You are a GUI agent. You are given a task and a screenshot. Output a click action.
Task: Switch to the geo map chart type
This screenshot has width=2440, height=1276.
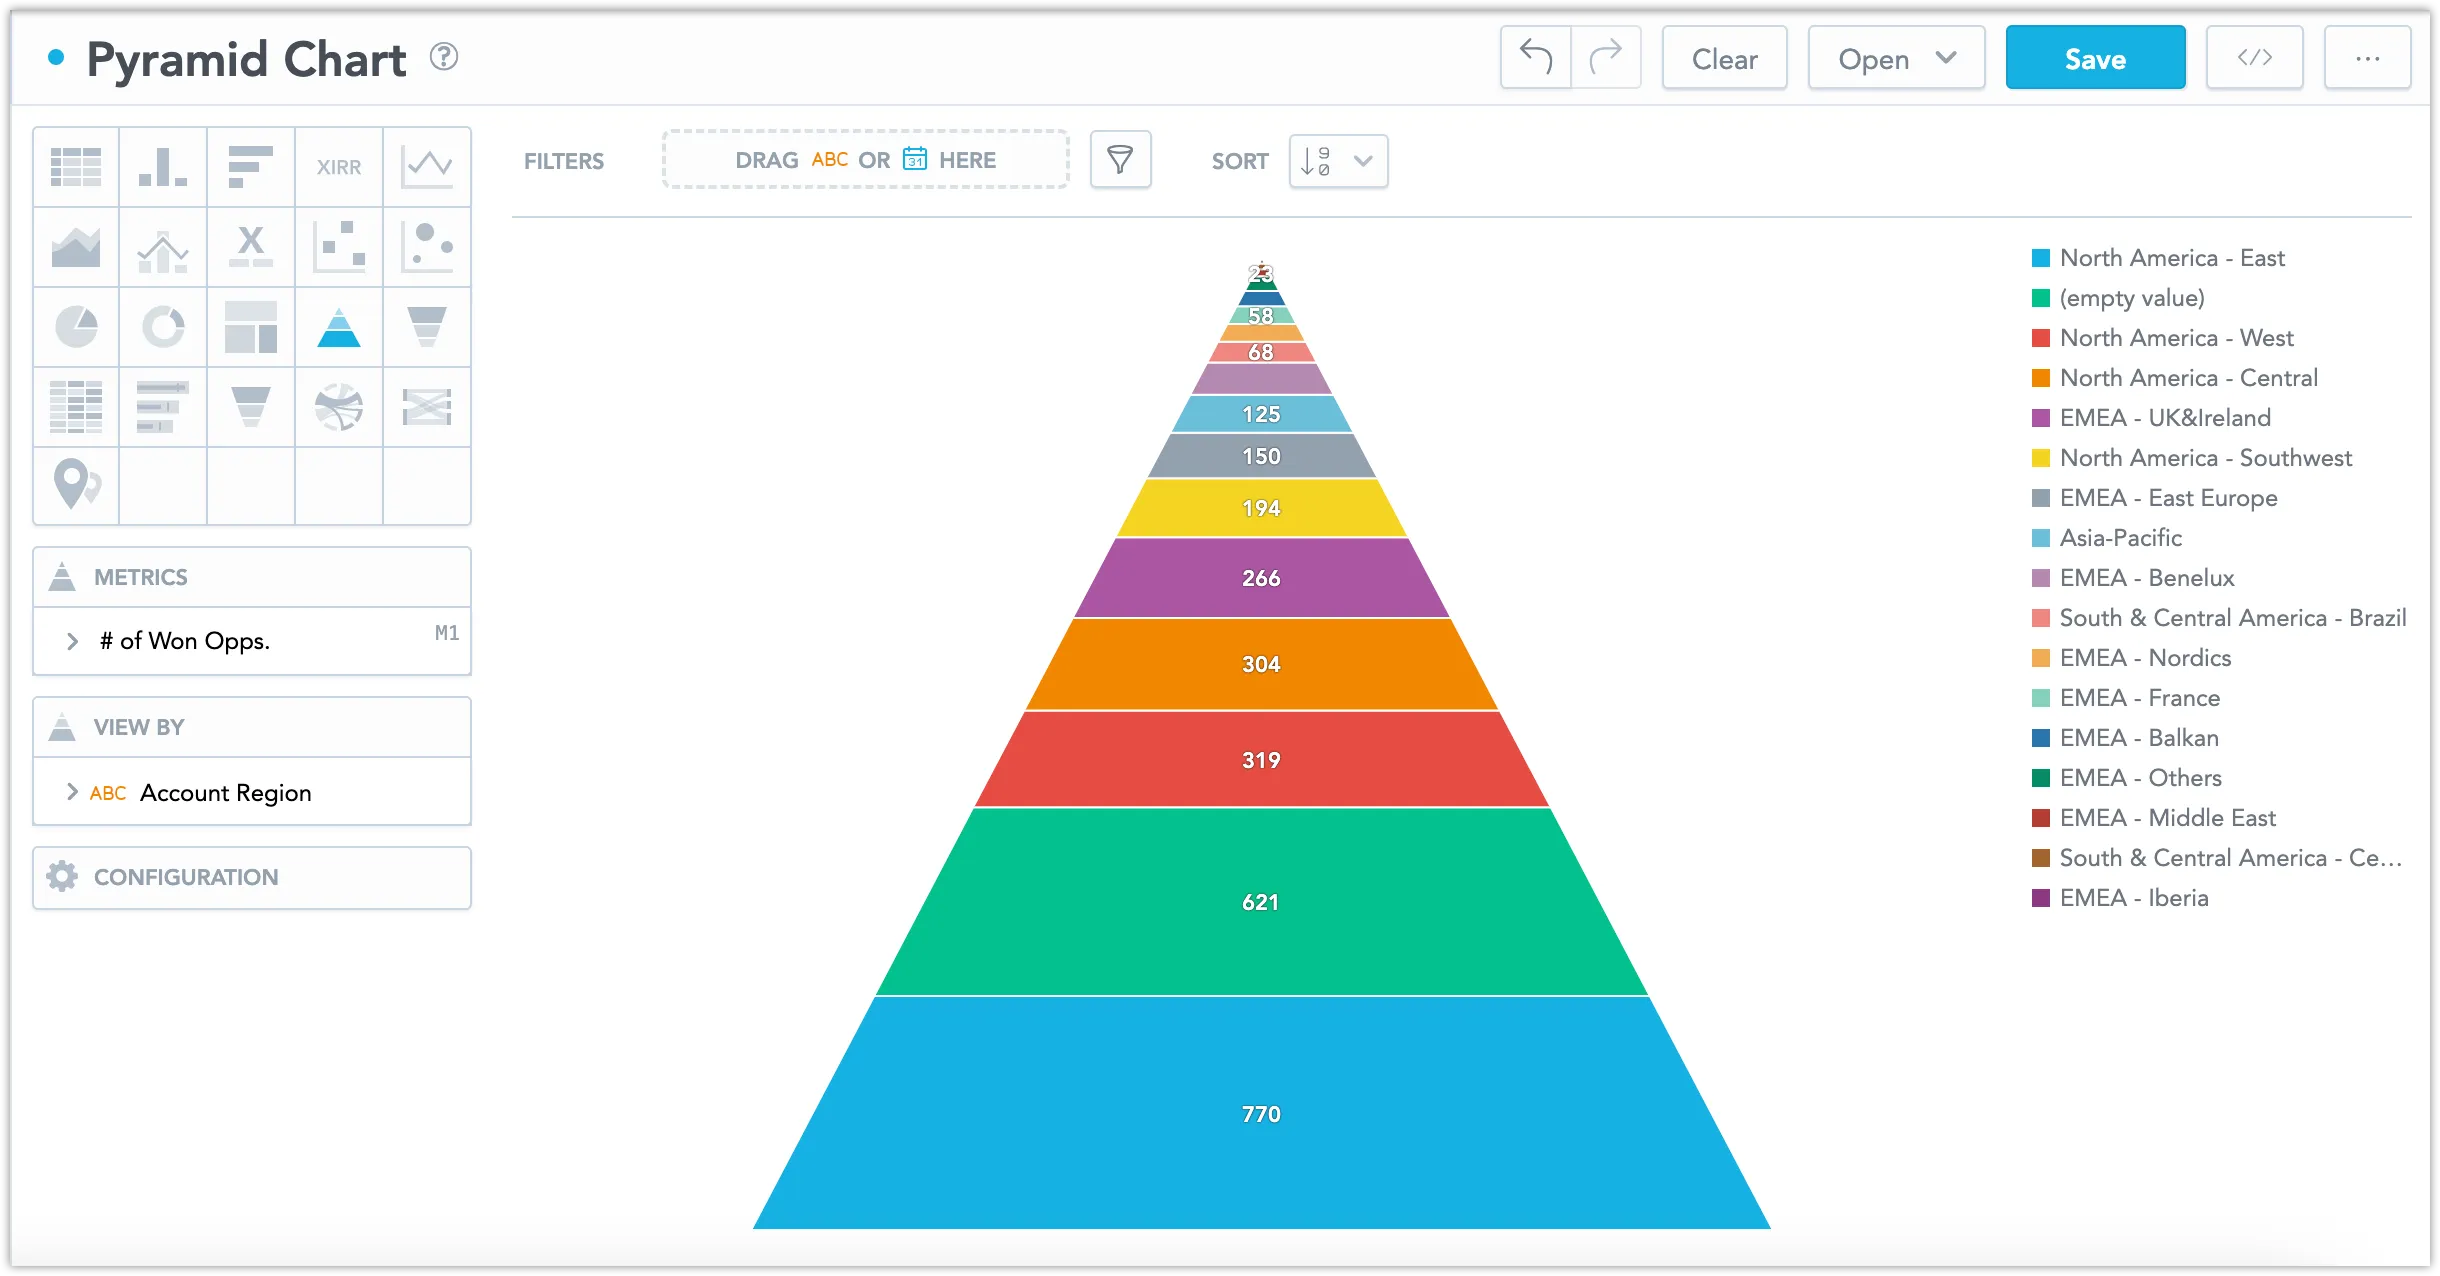pyautogui.click(x=75, y=486)
